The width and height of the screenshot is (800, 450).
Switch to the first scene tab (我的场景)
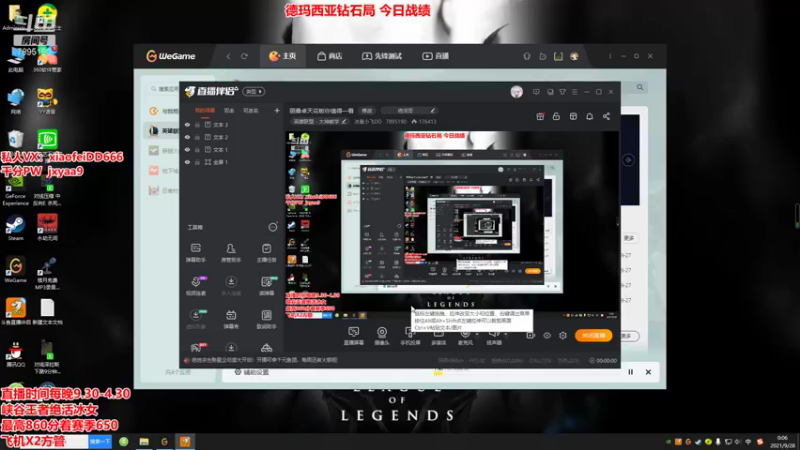(205, 111)
